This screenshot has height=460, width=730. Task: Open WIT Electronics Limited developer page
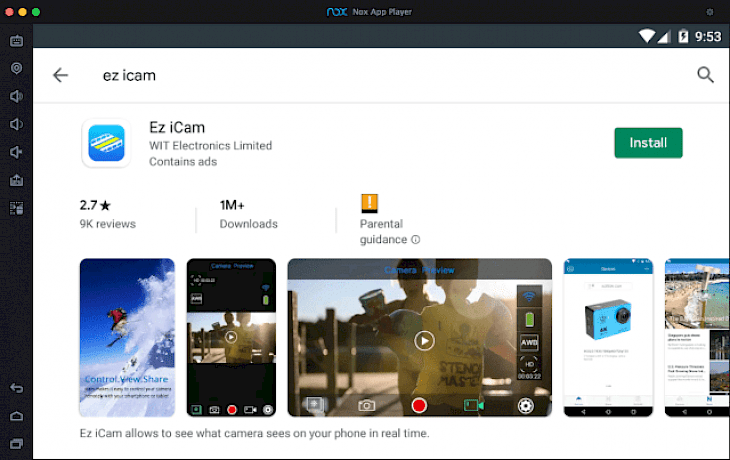210,146
